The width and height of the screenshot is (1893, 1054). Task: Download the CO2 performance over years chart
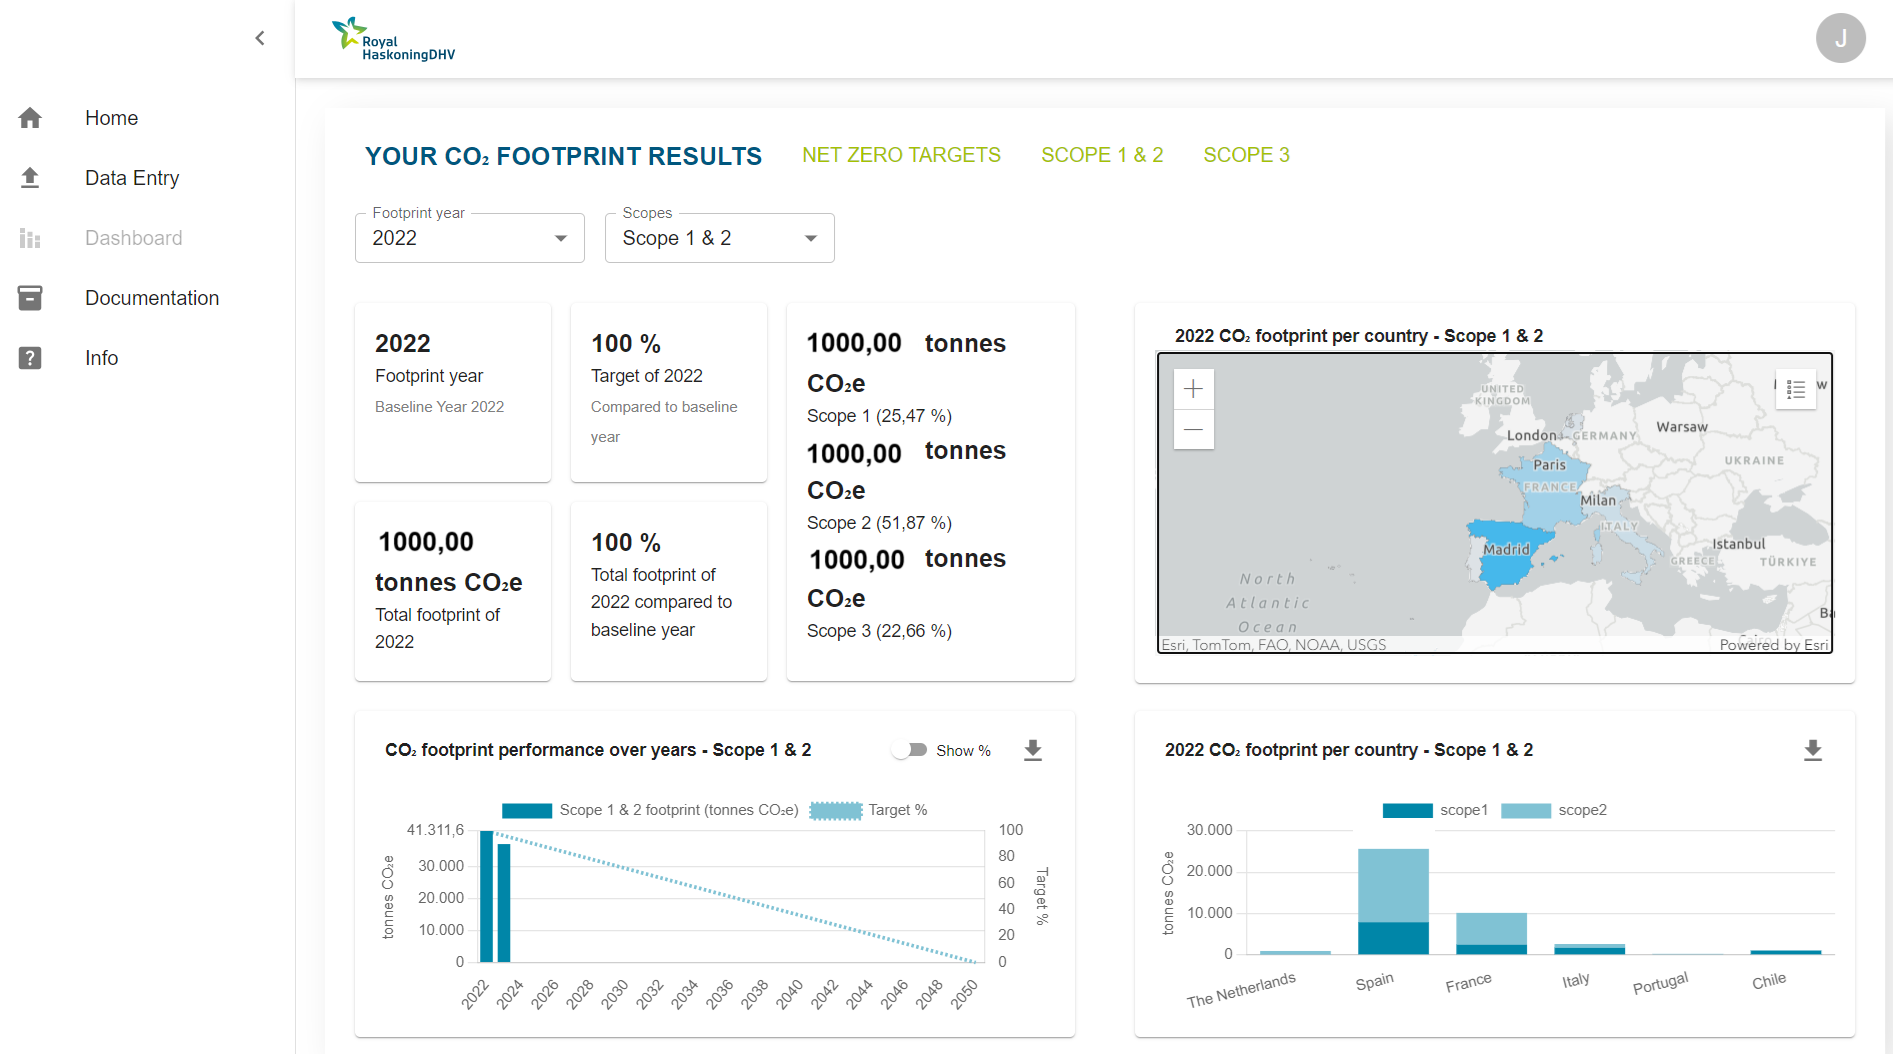(x=1033, y=749)
